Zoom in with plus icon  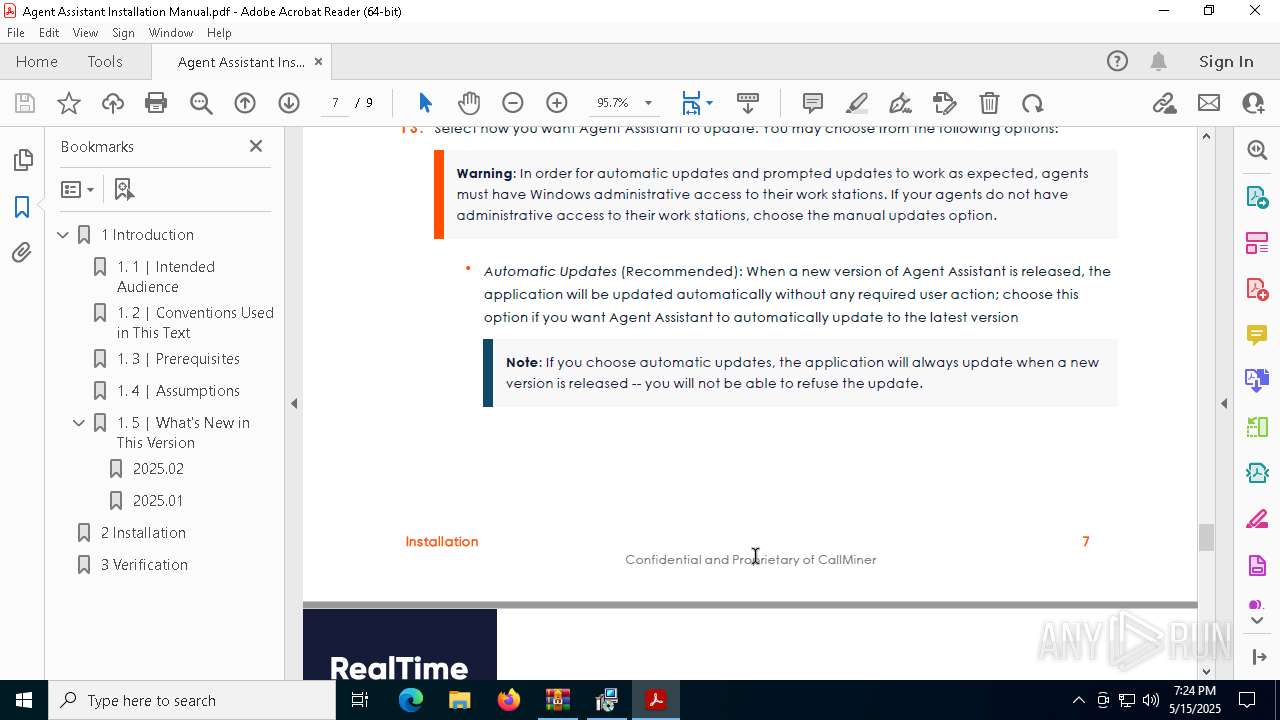point(557,103)
